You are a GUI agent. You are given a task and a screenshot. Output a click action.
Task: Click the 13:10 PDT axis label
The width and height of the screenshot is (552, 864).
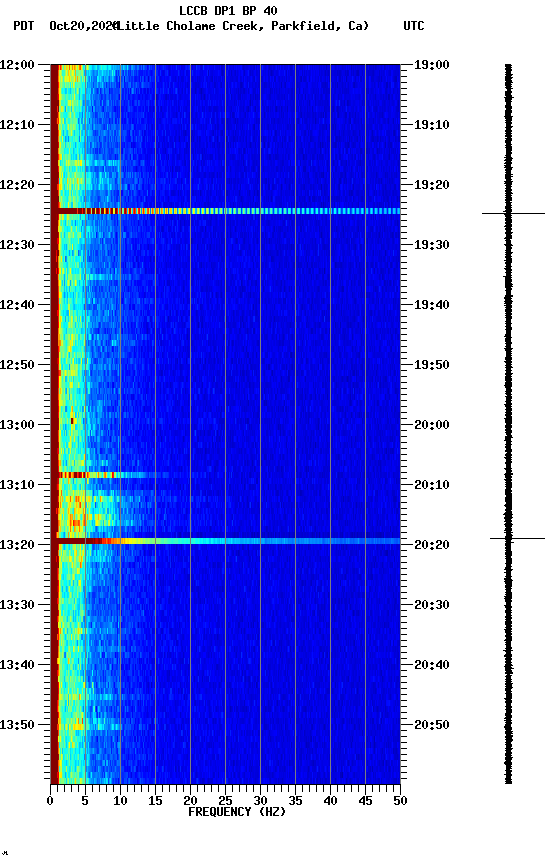point(17,485)
